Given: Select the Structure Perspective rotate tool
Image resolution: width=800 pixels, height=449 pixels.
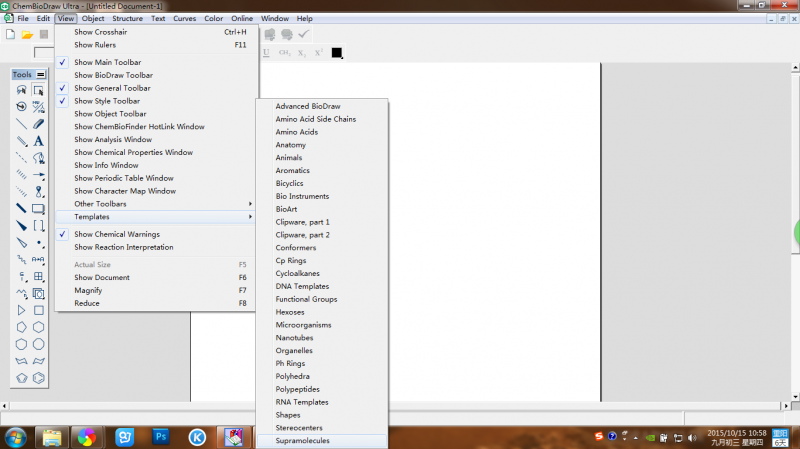Looking at the screenshot, I should click(21, 107).
